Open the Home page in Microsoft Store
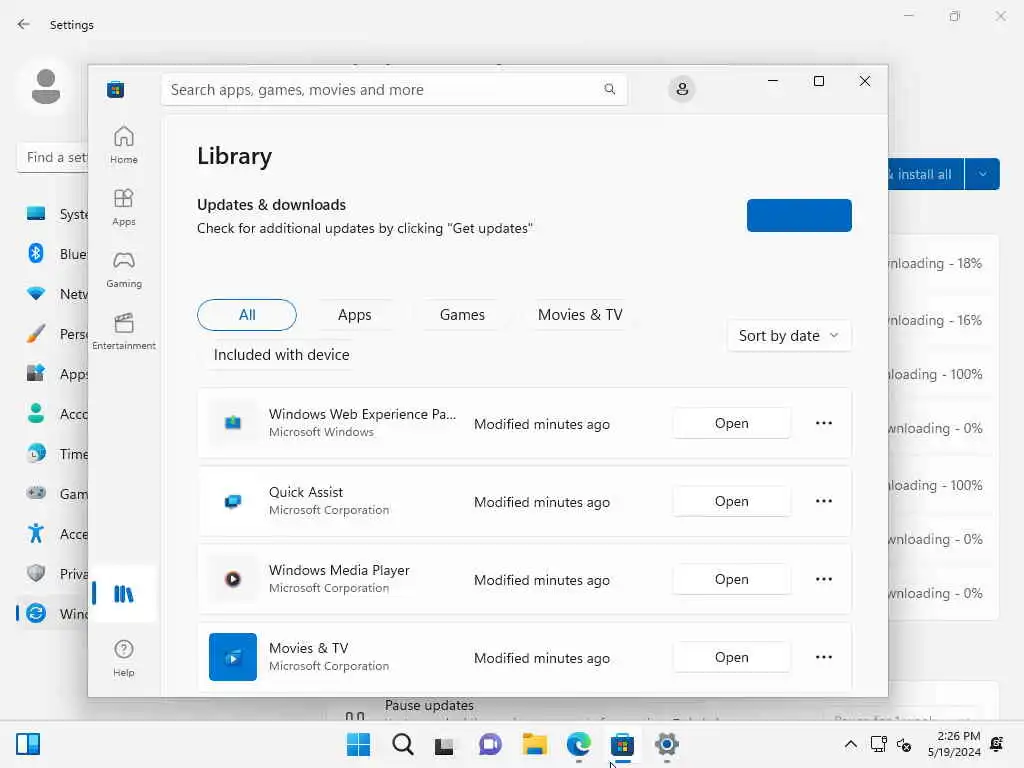 pos(123,144)
